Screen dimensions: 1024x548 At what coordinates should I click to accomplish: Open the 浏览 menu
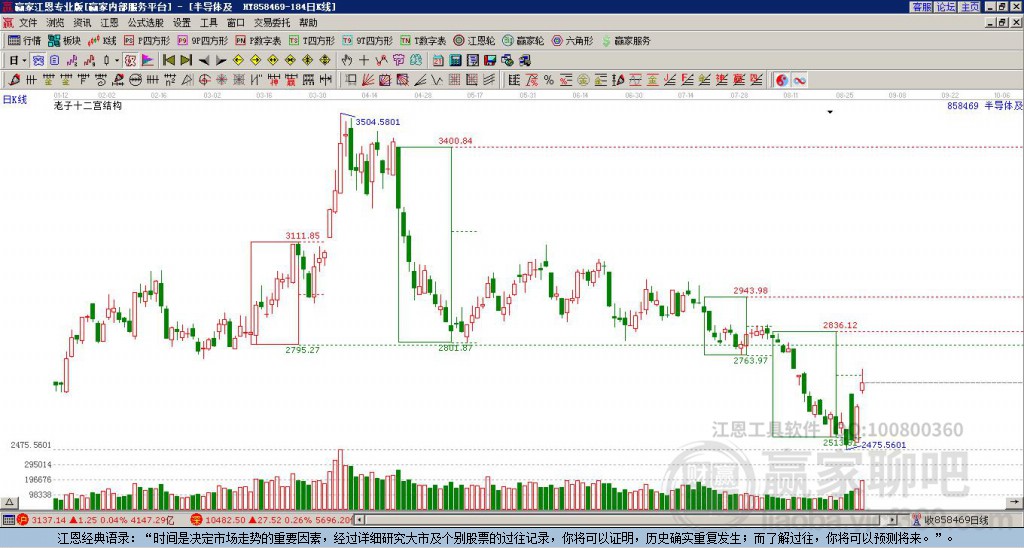pos(56,23)
